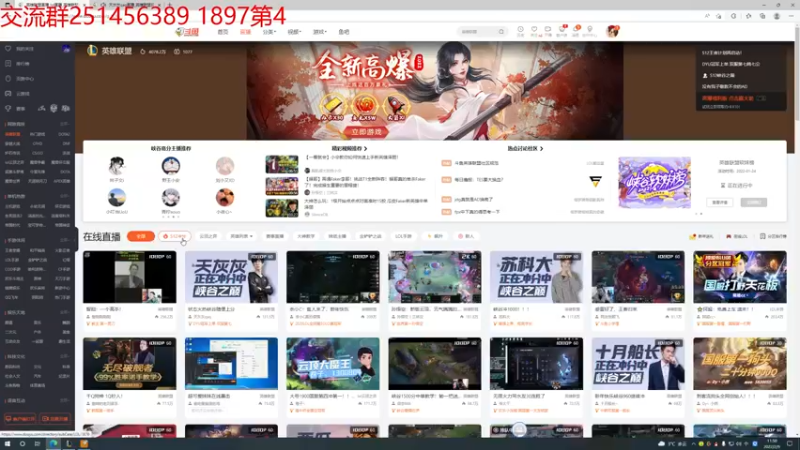Open the '云顶大魔王' stream thumbnail
This screenshot has width=800, height=450.
tap(333, 364)
